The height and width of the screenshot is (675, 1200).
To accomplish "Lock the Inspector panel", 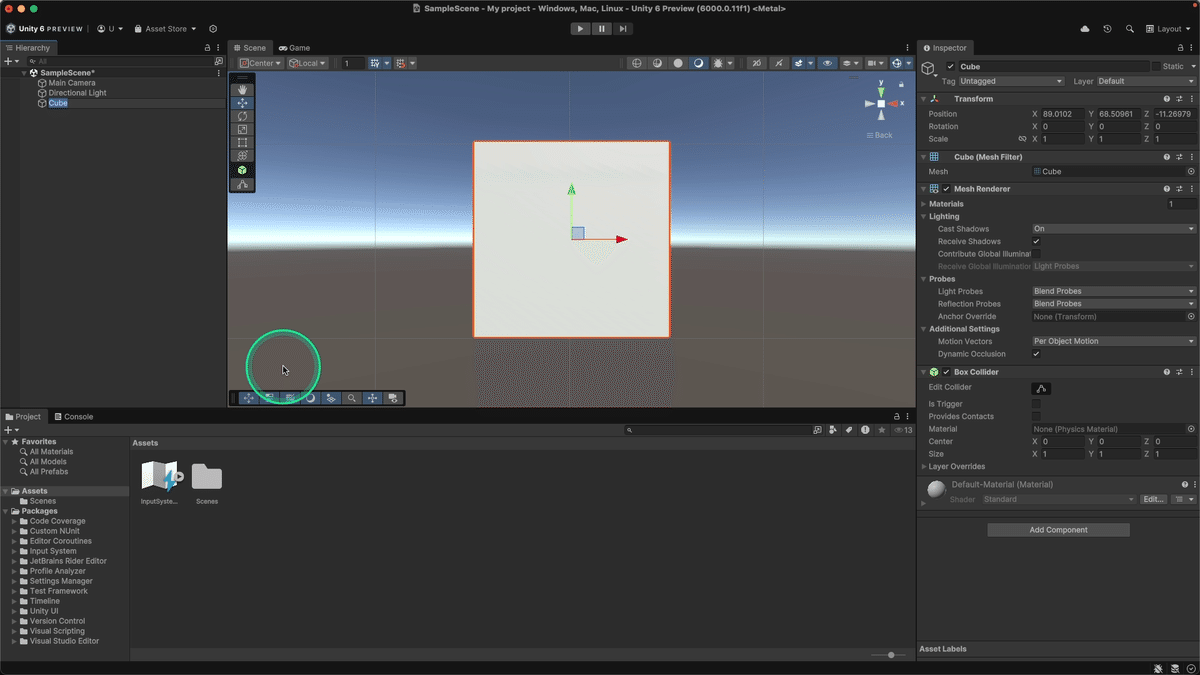I will (1181, 48).
